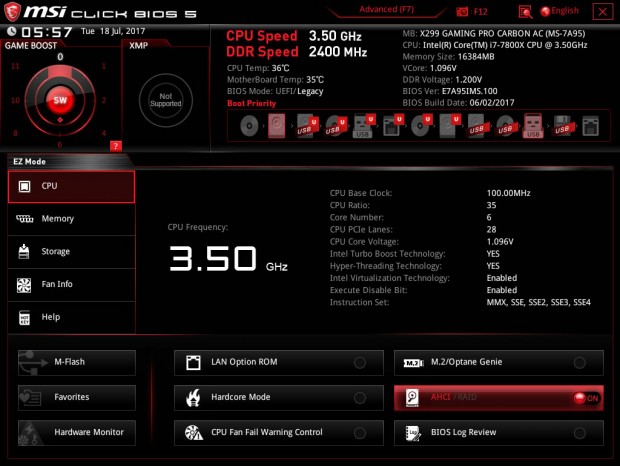Click the CPU Ratio value 35
The image size is (620, 466).
491,205
